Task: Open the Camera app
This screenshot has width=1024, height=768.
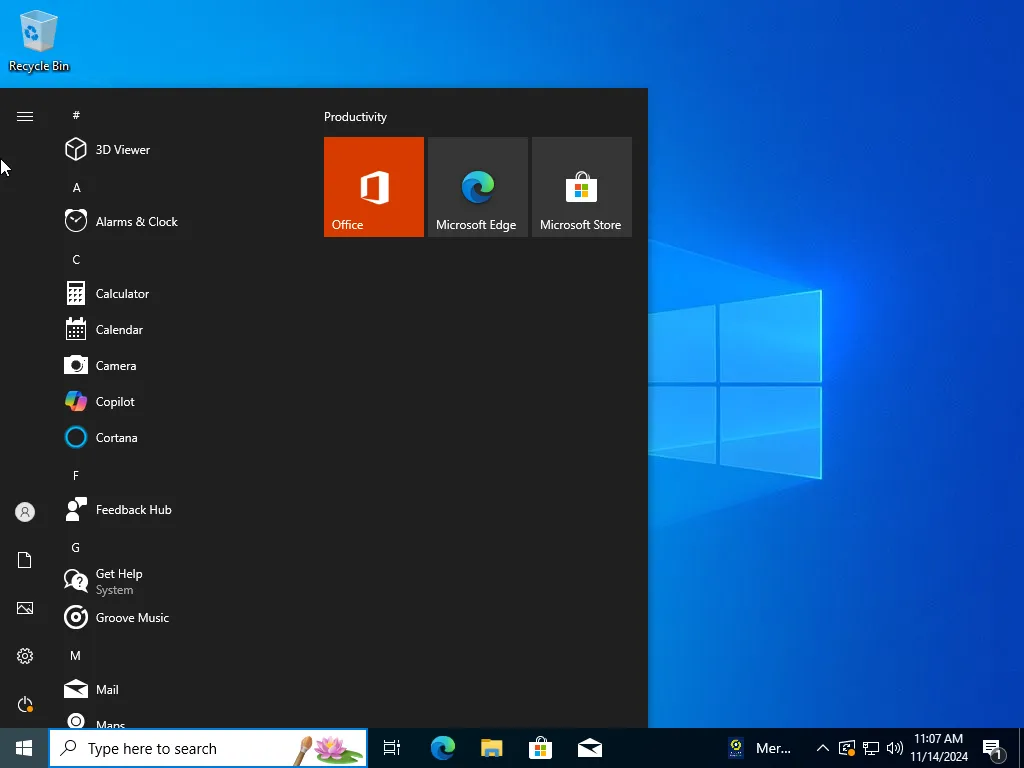Action: [x=115, y=365]
